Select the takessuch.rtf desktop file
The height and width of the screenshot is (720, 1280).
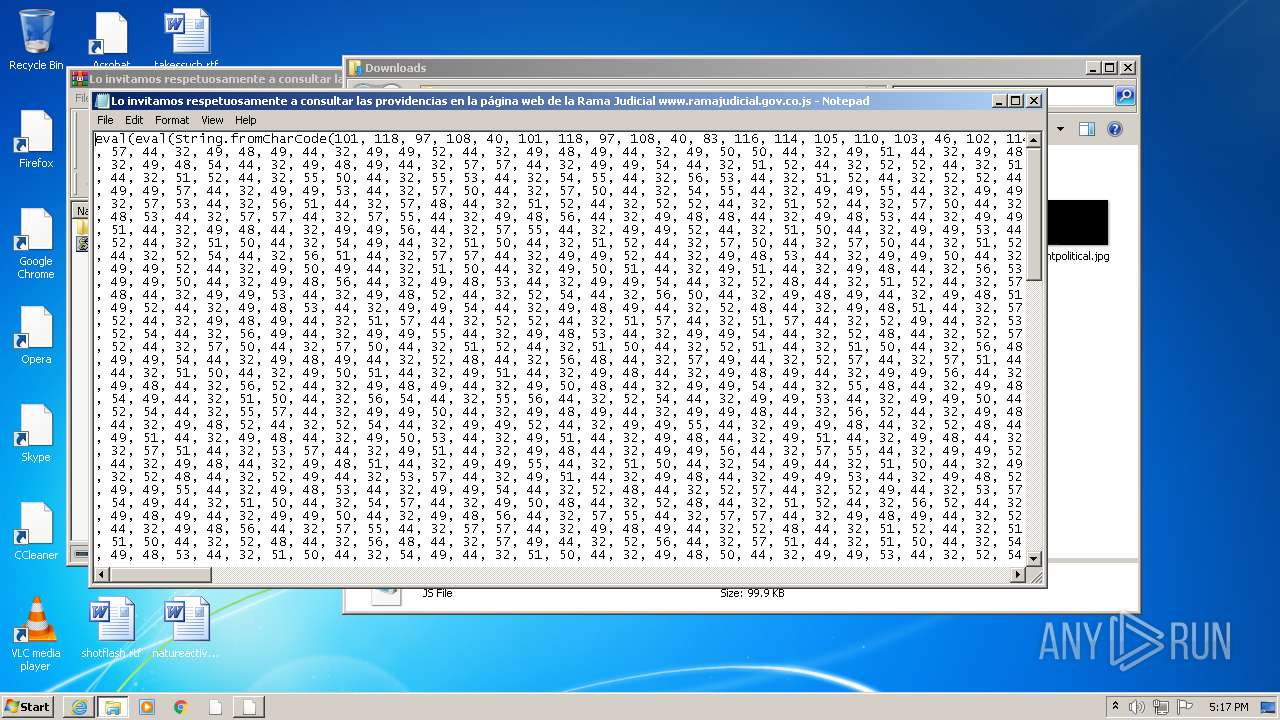(186, 40)
